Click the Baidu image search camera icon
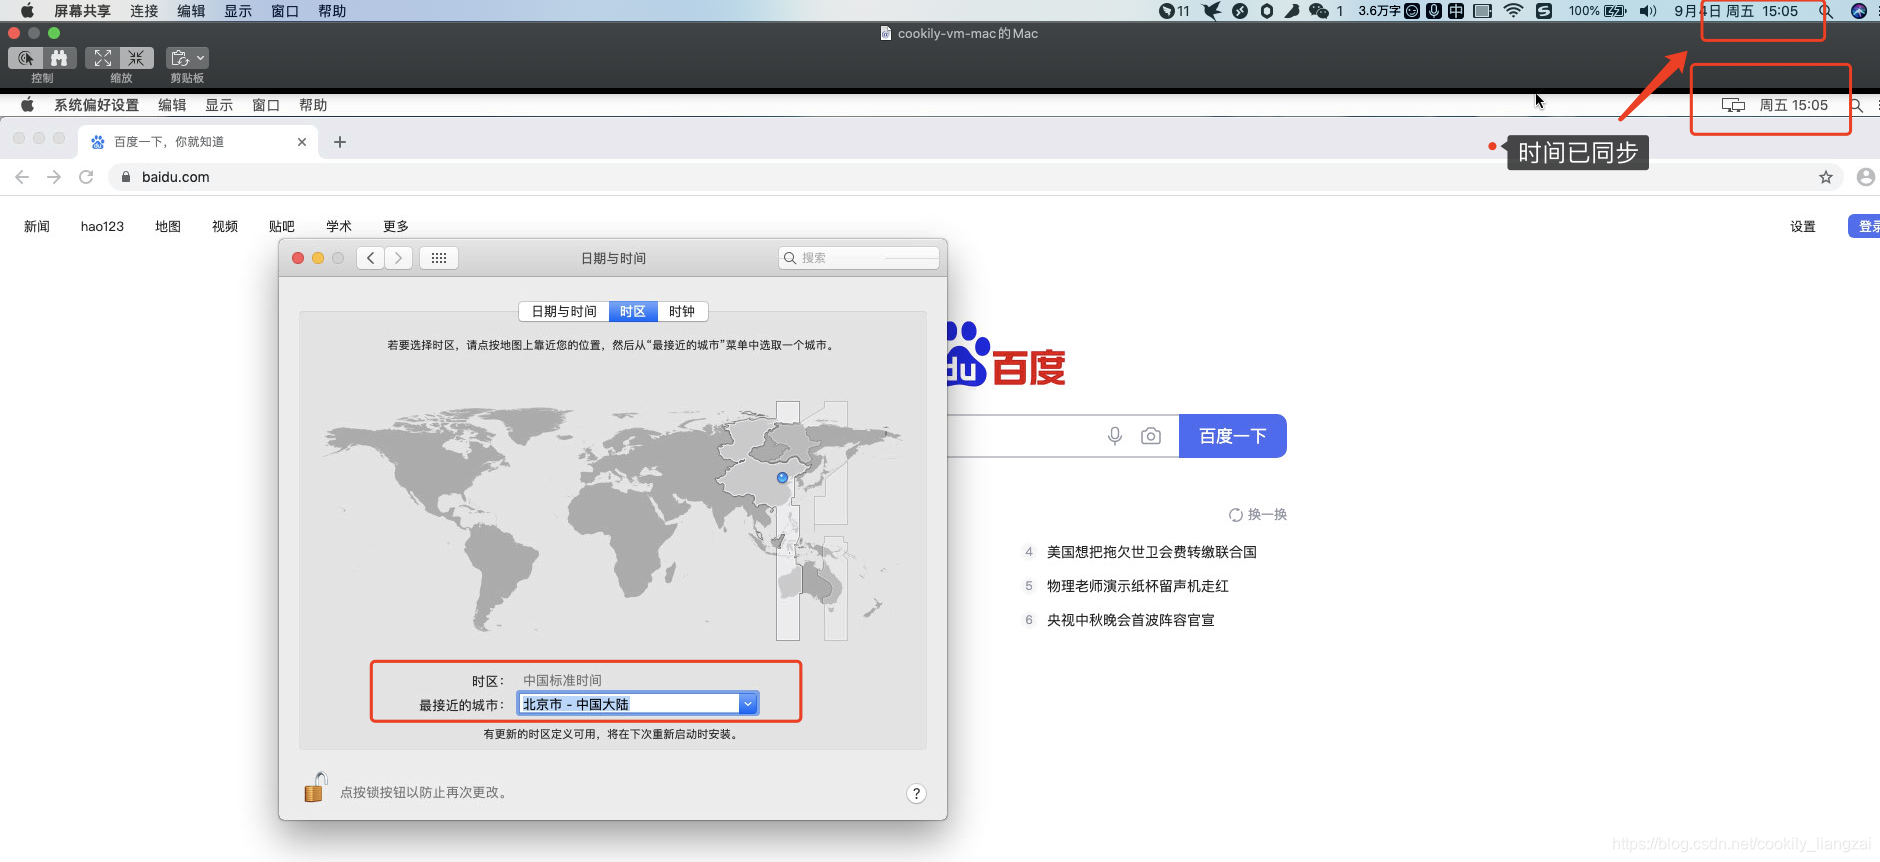1880x862 pixels. click(1151, 436)
